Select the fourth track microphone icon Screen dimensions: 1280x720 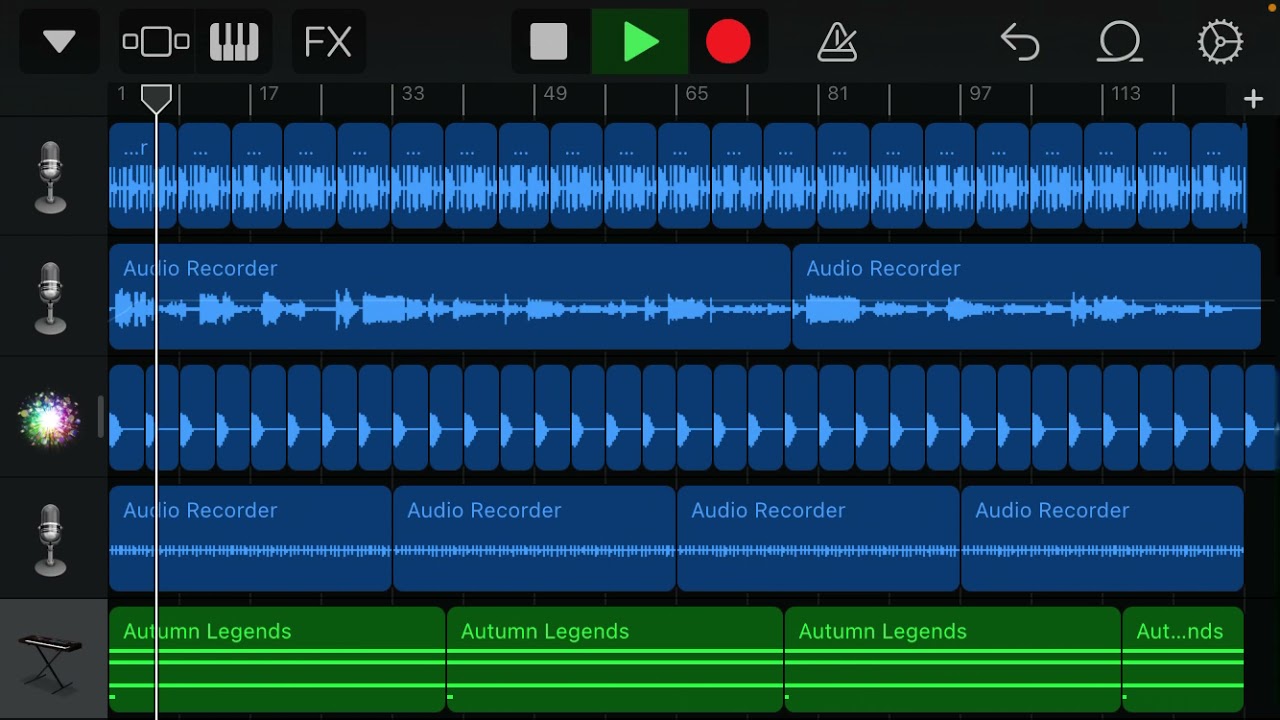50,540
